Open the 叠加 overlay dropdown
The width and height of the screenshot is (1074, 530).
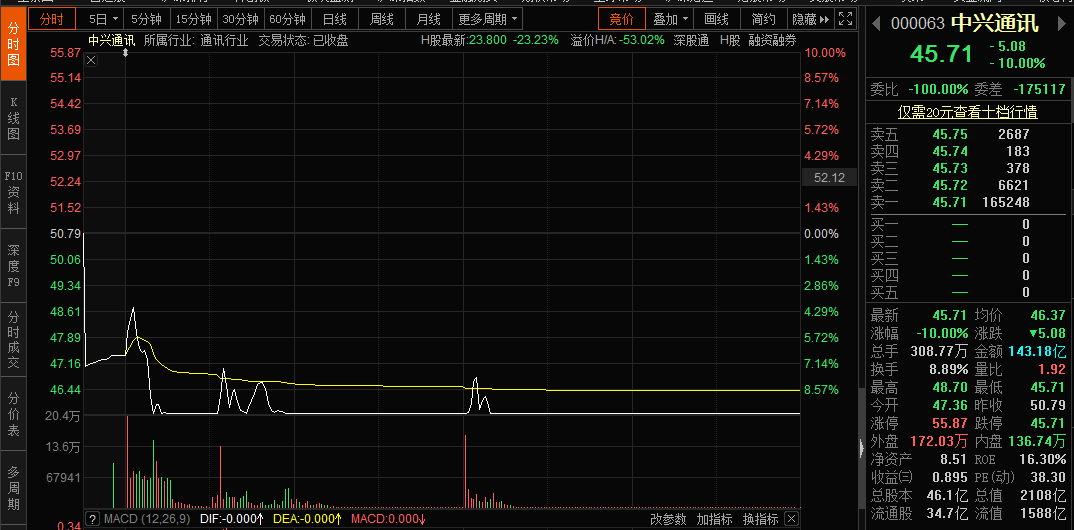pyautogui.click(x=671, y=19)
